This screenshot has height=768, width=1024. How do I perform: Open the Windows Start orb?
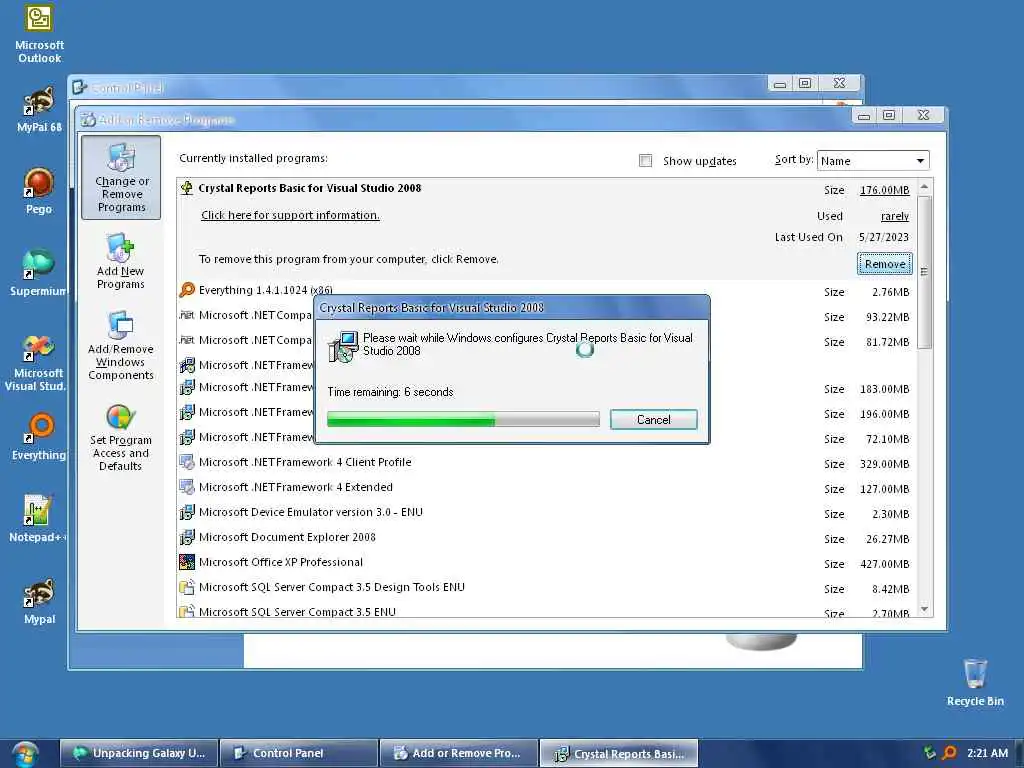pos(25,754)
